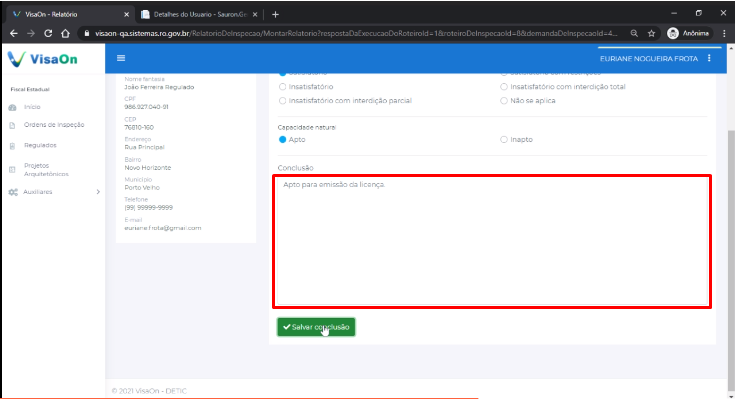Viewport: 735px width, 399px height.
Task: Switch to Detalhes do Usuario tab
Action: point(199,15)
